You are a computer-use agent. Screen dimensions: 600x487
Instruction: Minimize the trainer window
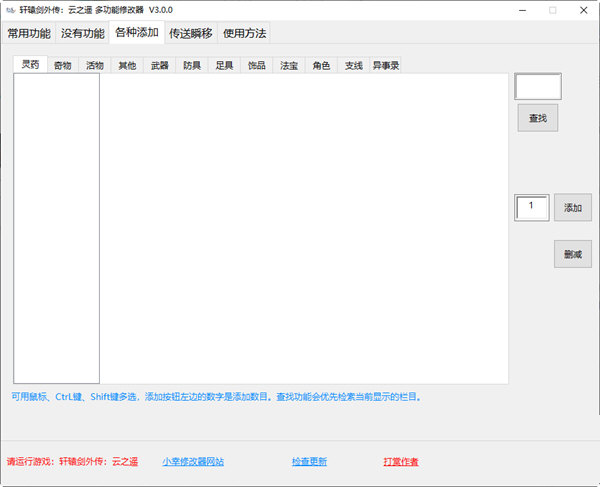[522, 10]
